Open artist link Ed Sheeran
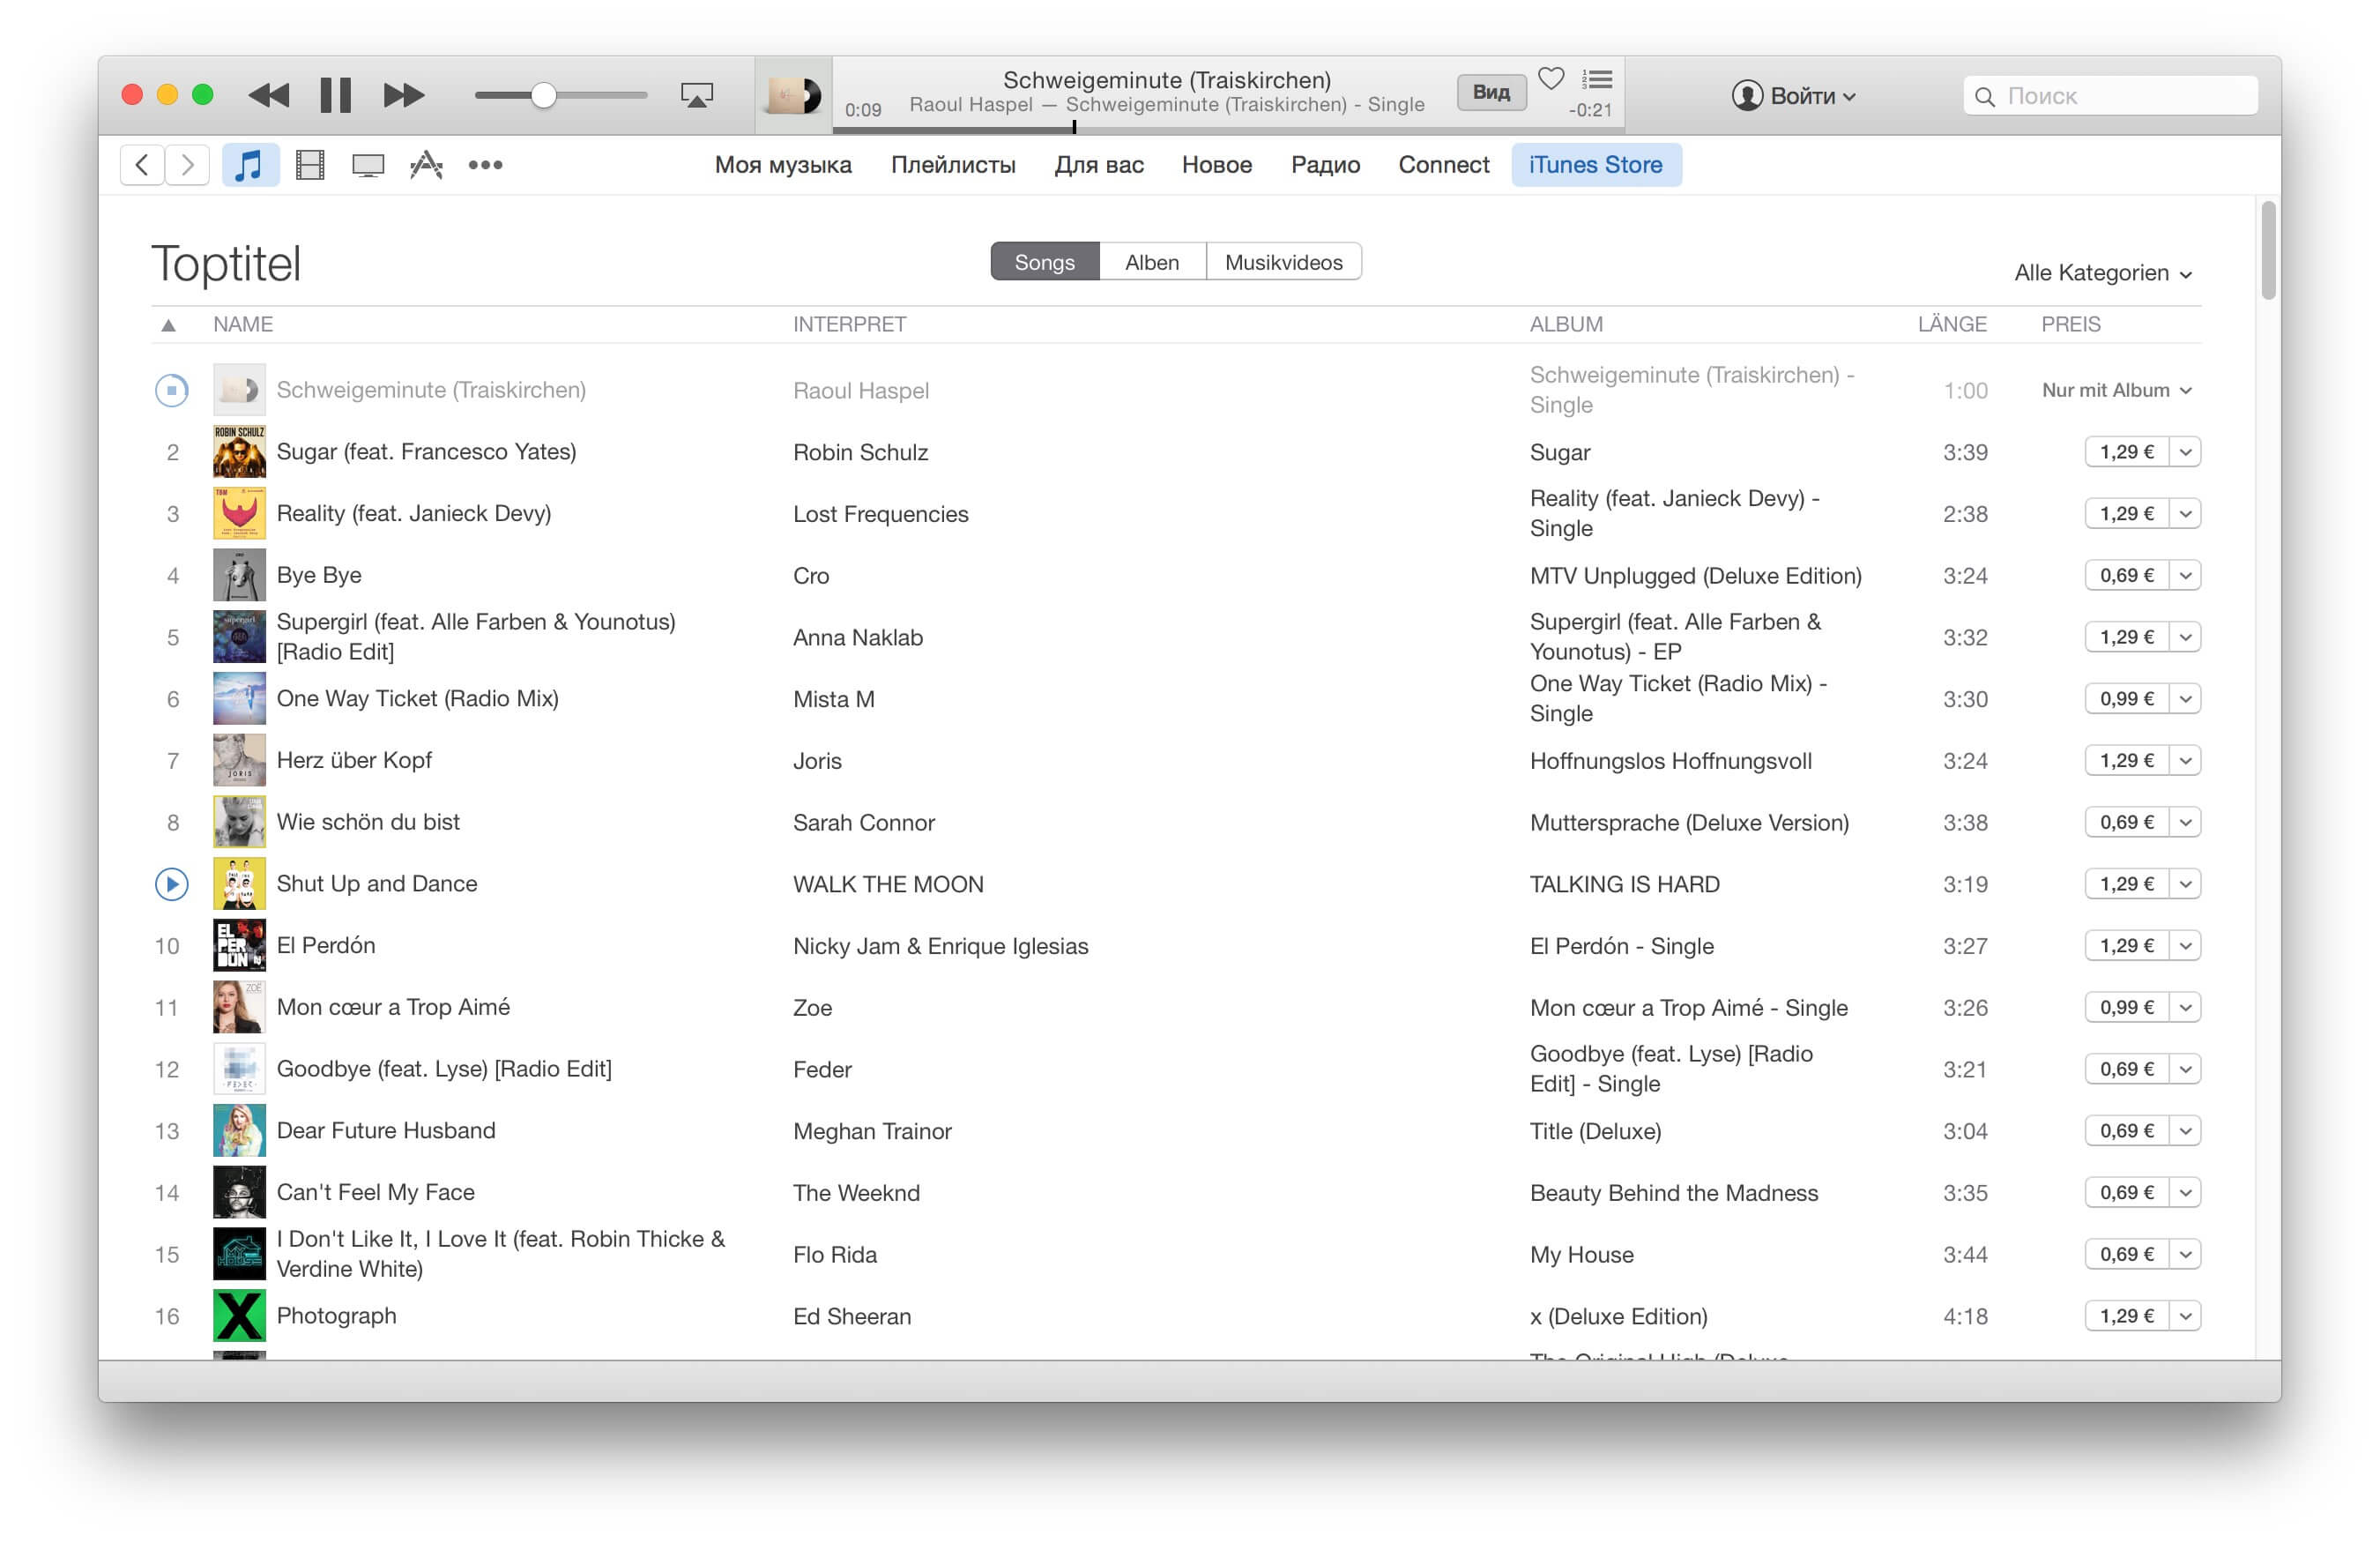Image resolution: width=2380 pixels, height=1543 pixels. pyautogui.click(x=852, y=1317)
